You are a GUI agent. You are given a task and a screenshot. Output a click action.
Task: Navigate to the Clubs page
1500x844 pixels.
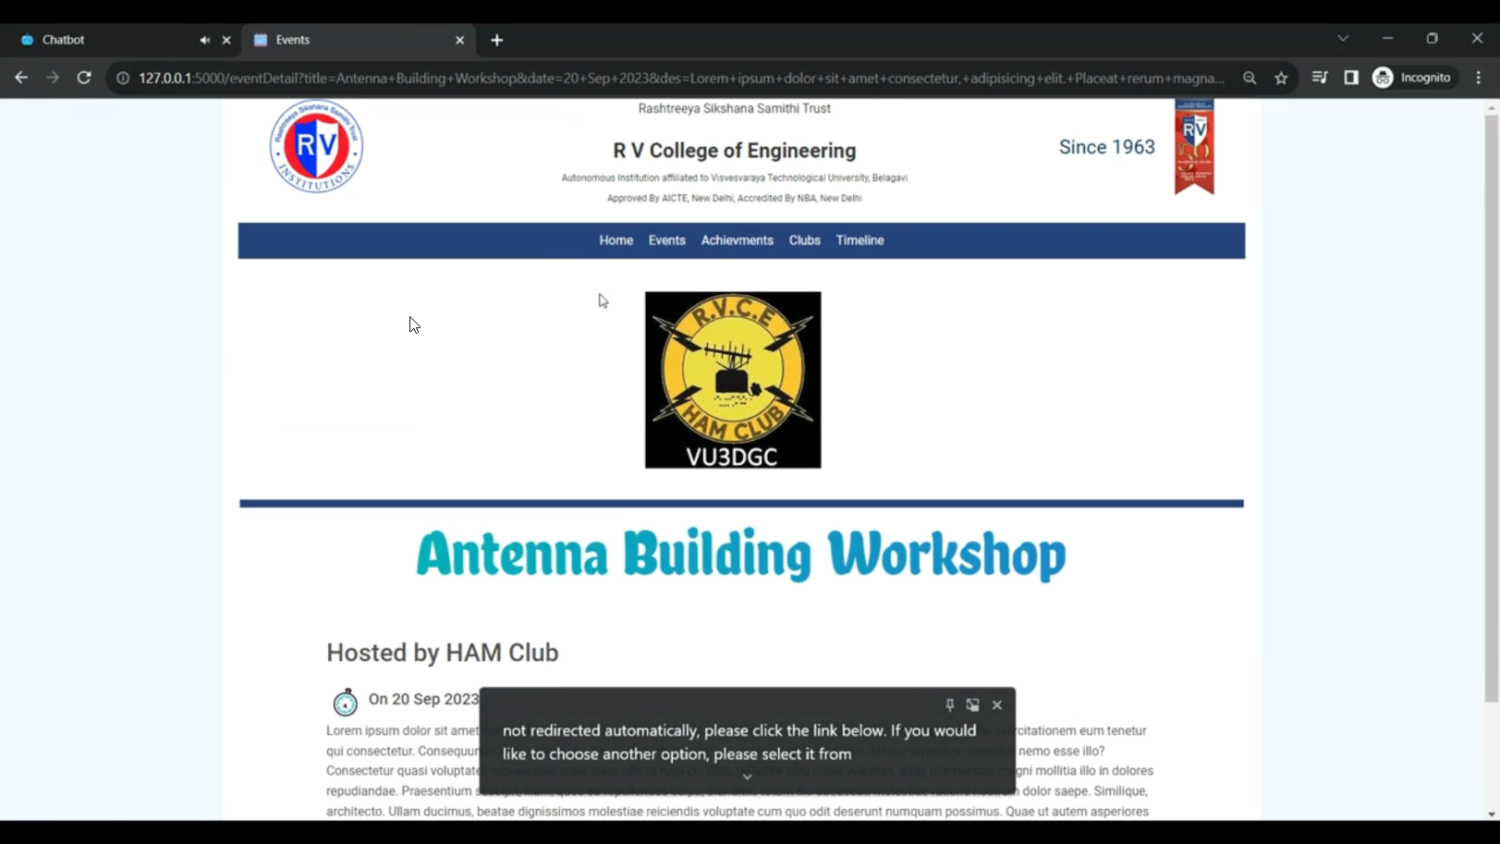coord(805,241)
